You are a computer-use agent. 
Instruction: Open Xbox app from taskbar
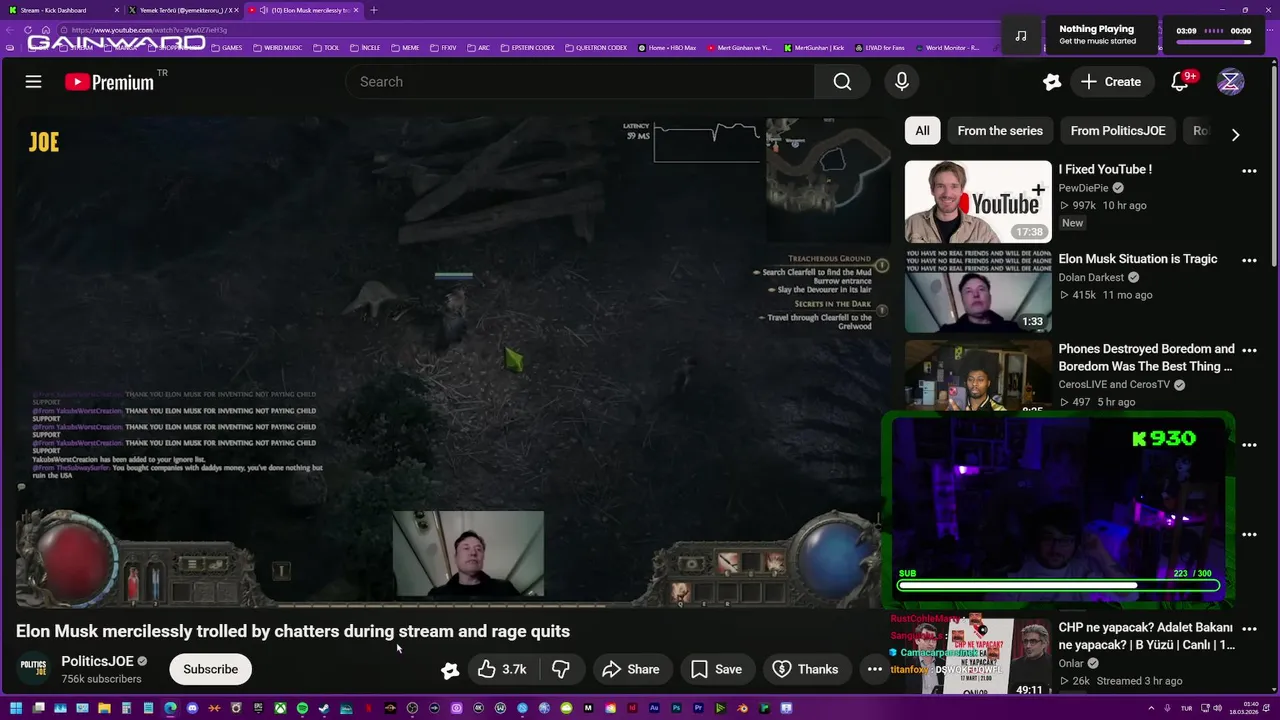280,709
